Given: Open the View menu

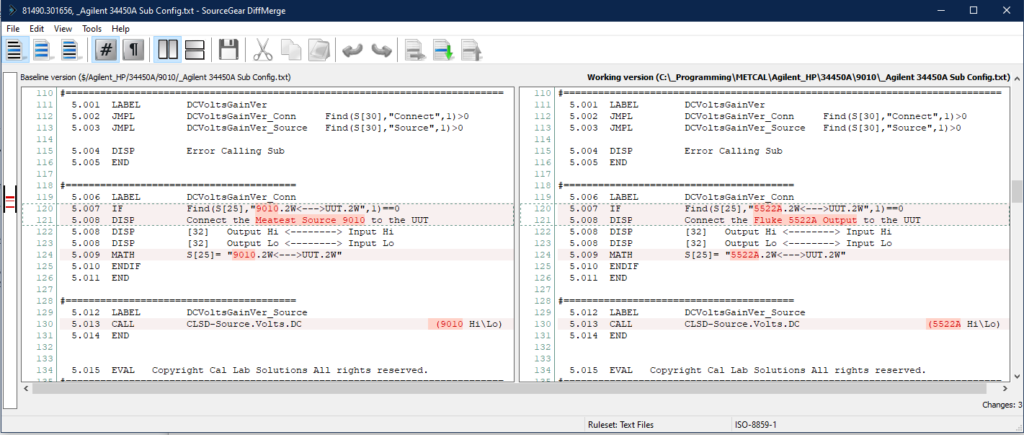Looking at the screenshot, I should (63, 29).
